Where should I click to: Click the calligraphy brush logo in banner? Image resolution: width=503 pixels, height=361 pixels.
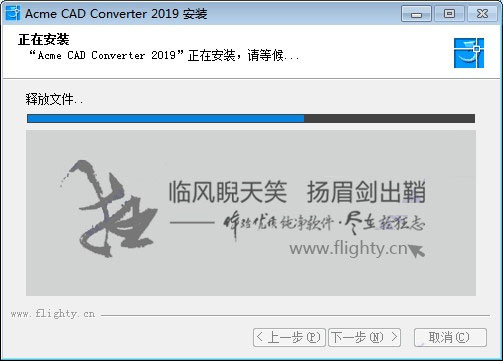pos(108,209)
